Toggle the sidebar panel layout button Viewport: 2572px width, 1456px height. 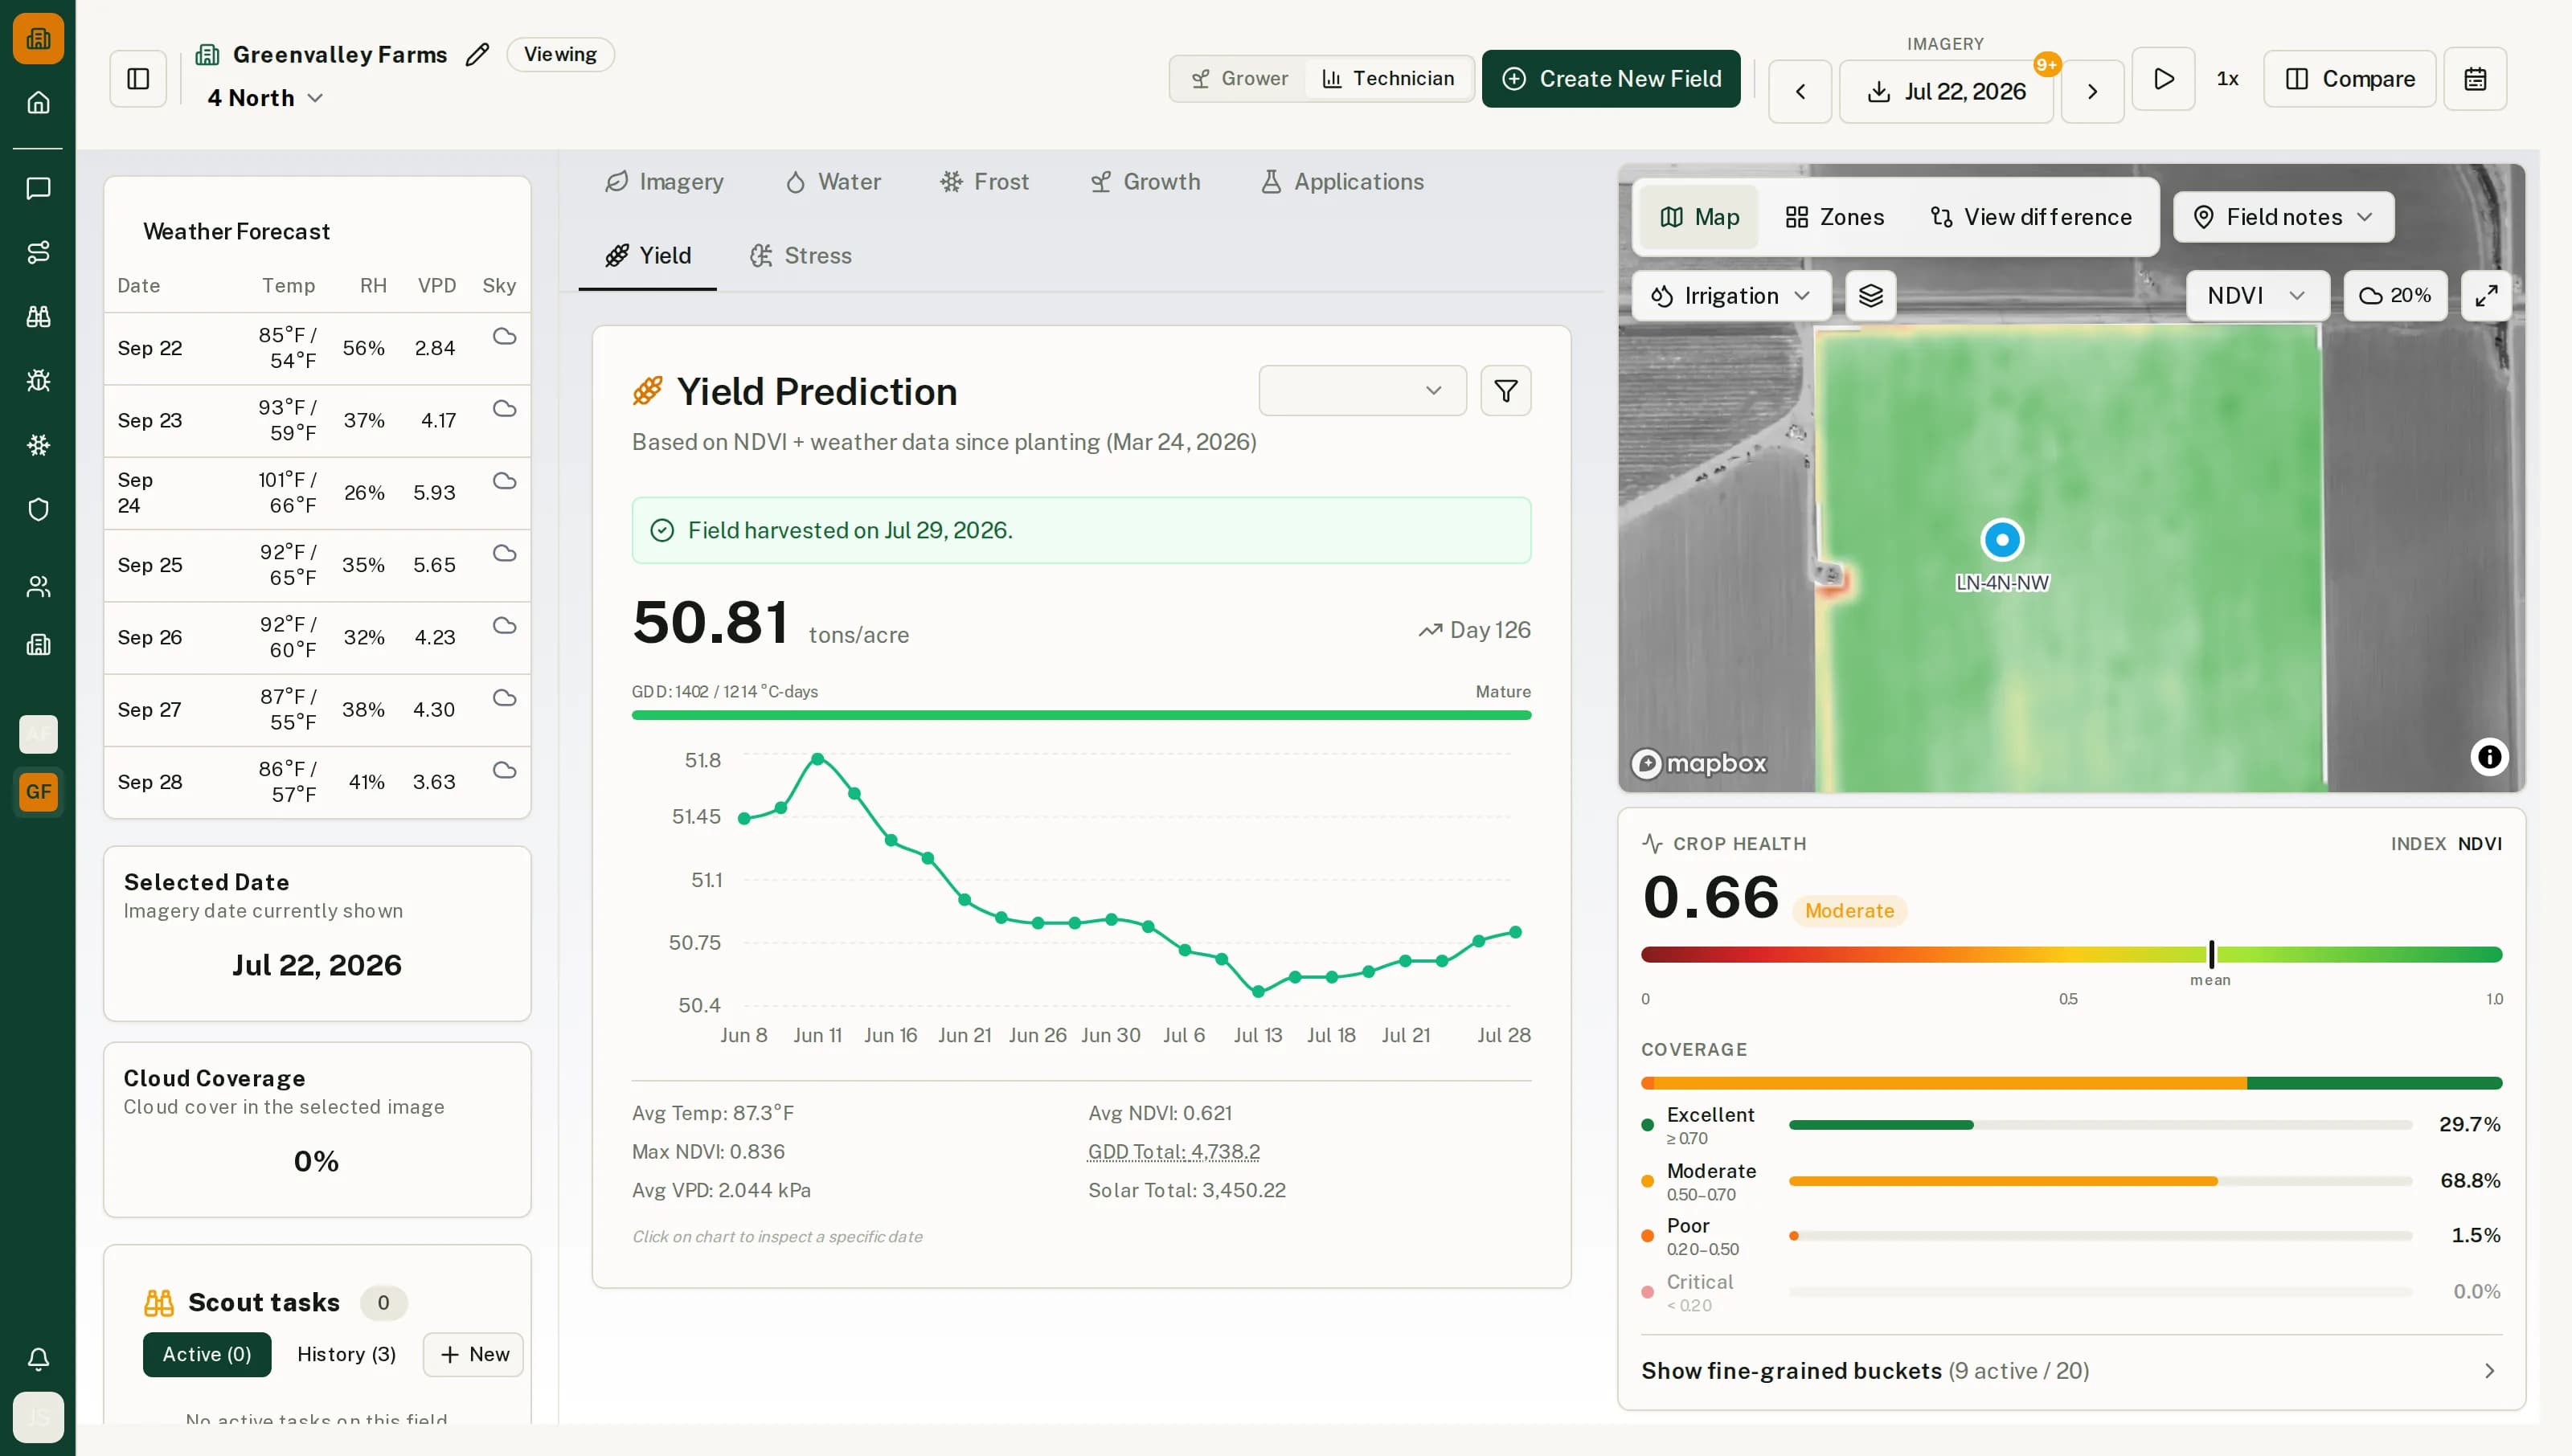pos(138,79)
